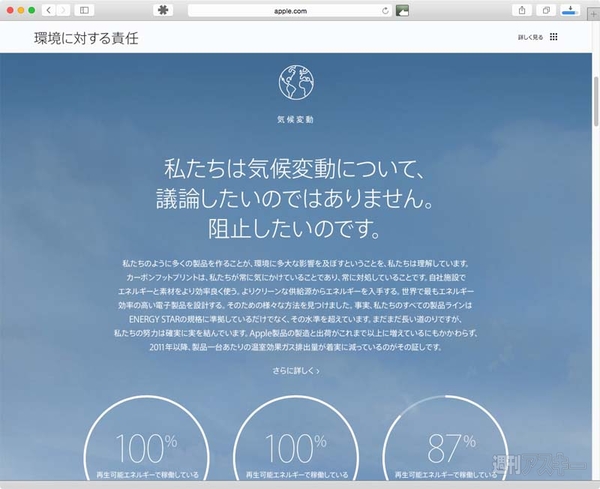
Task: Click the 気候変動 section label
Action: coord(295,119)
